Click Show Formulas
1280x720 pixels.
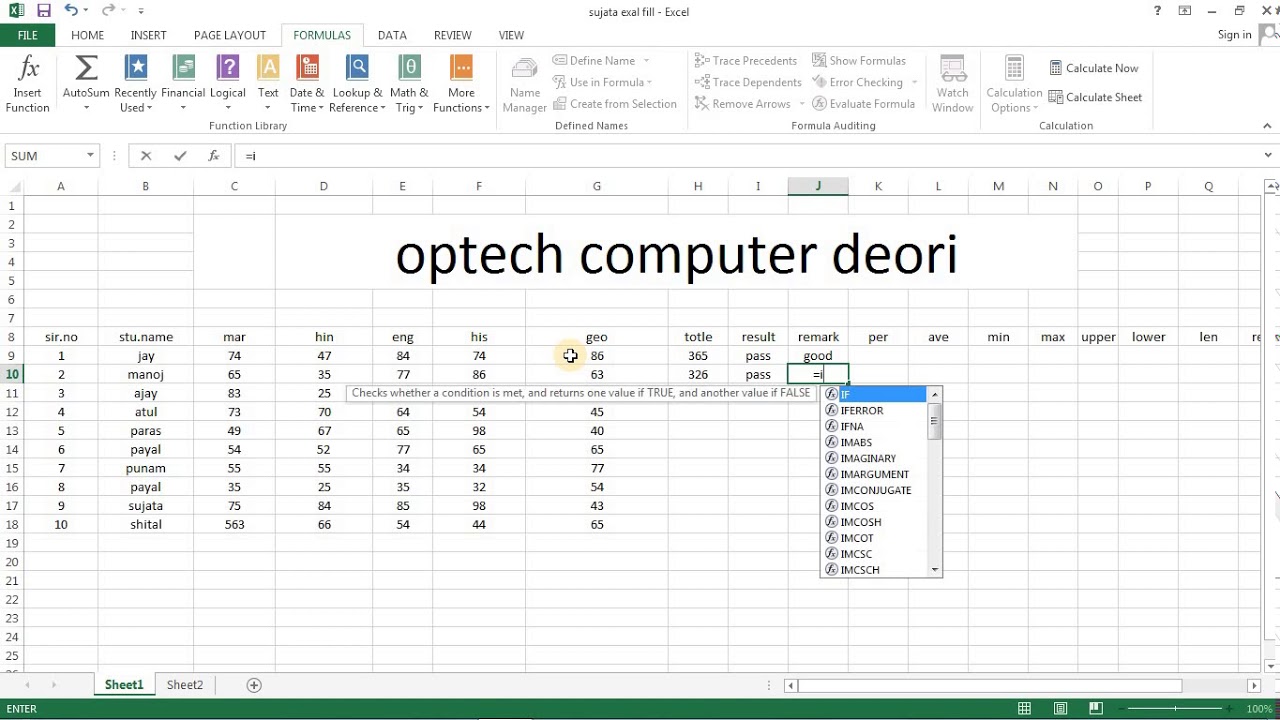tap(859, 61)
